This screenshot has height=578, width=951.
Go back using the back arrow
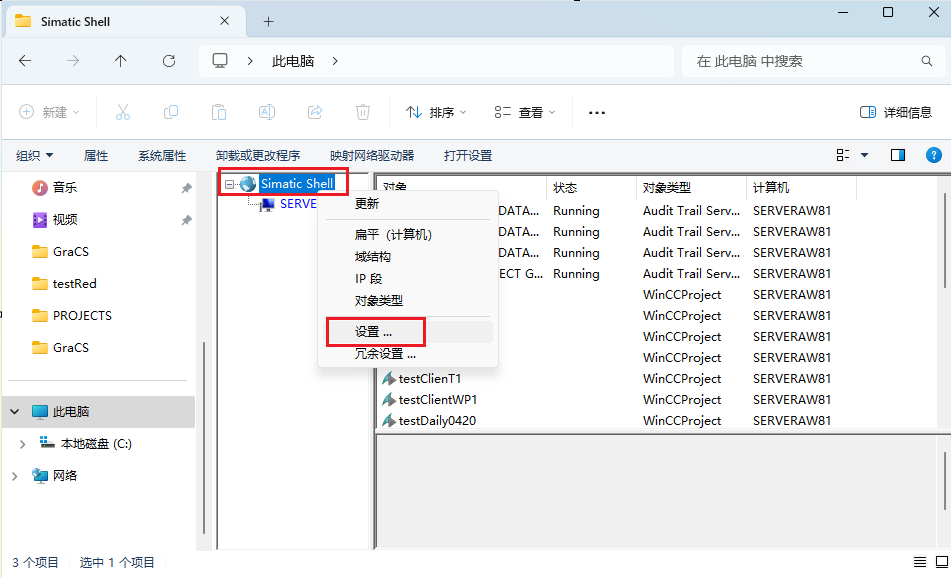[25, 61]
